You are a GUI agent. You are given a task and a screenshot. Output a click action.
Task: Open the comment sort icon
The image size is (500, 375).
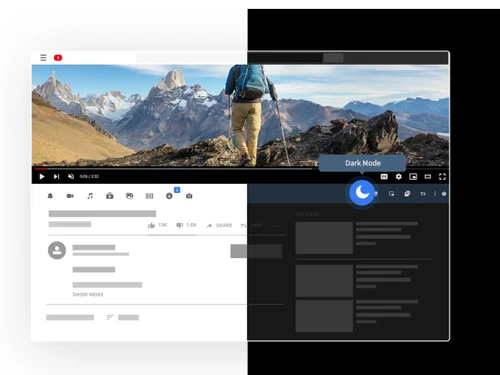point(110,317)
